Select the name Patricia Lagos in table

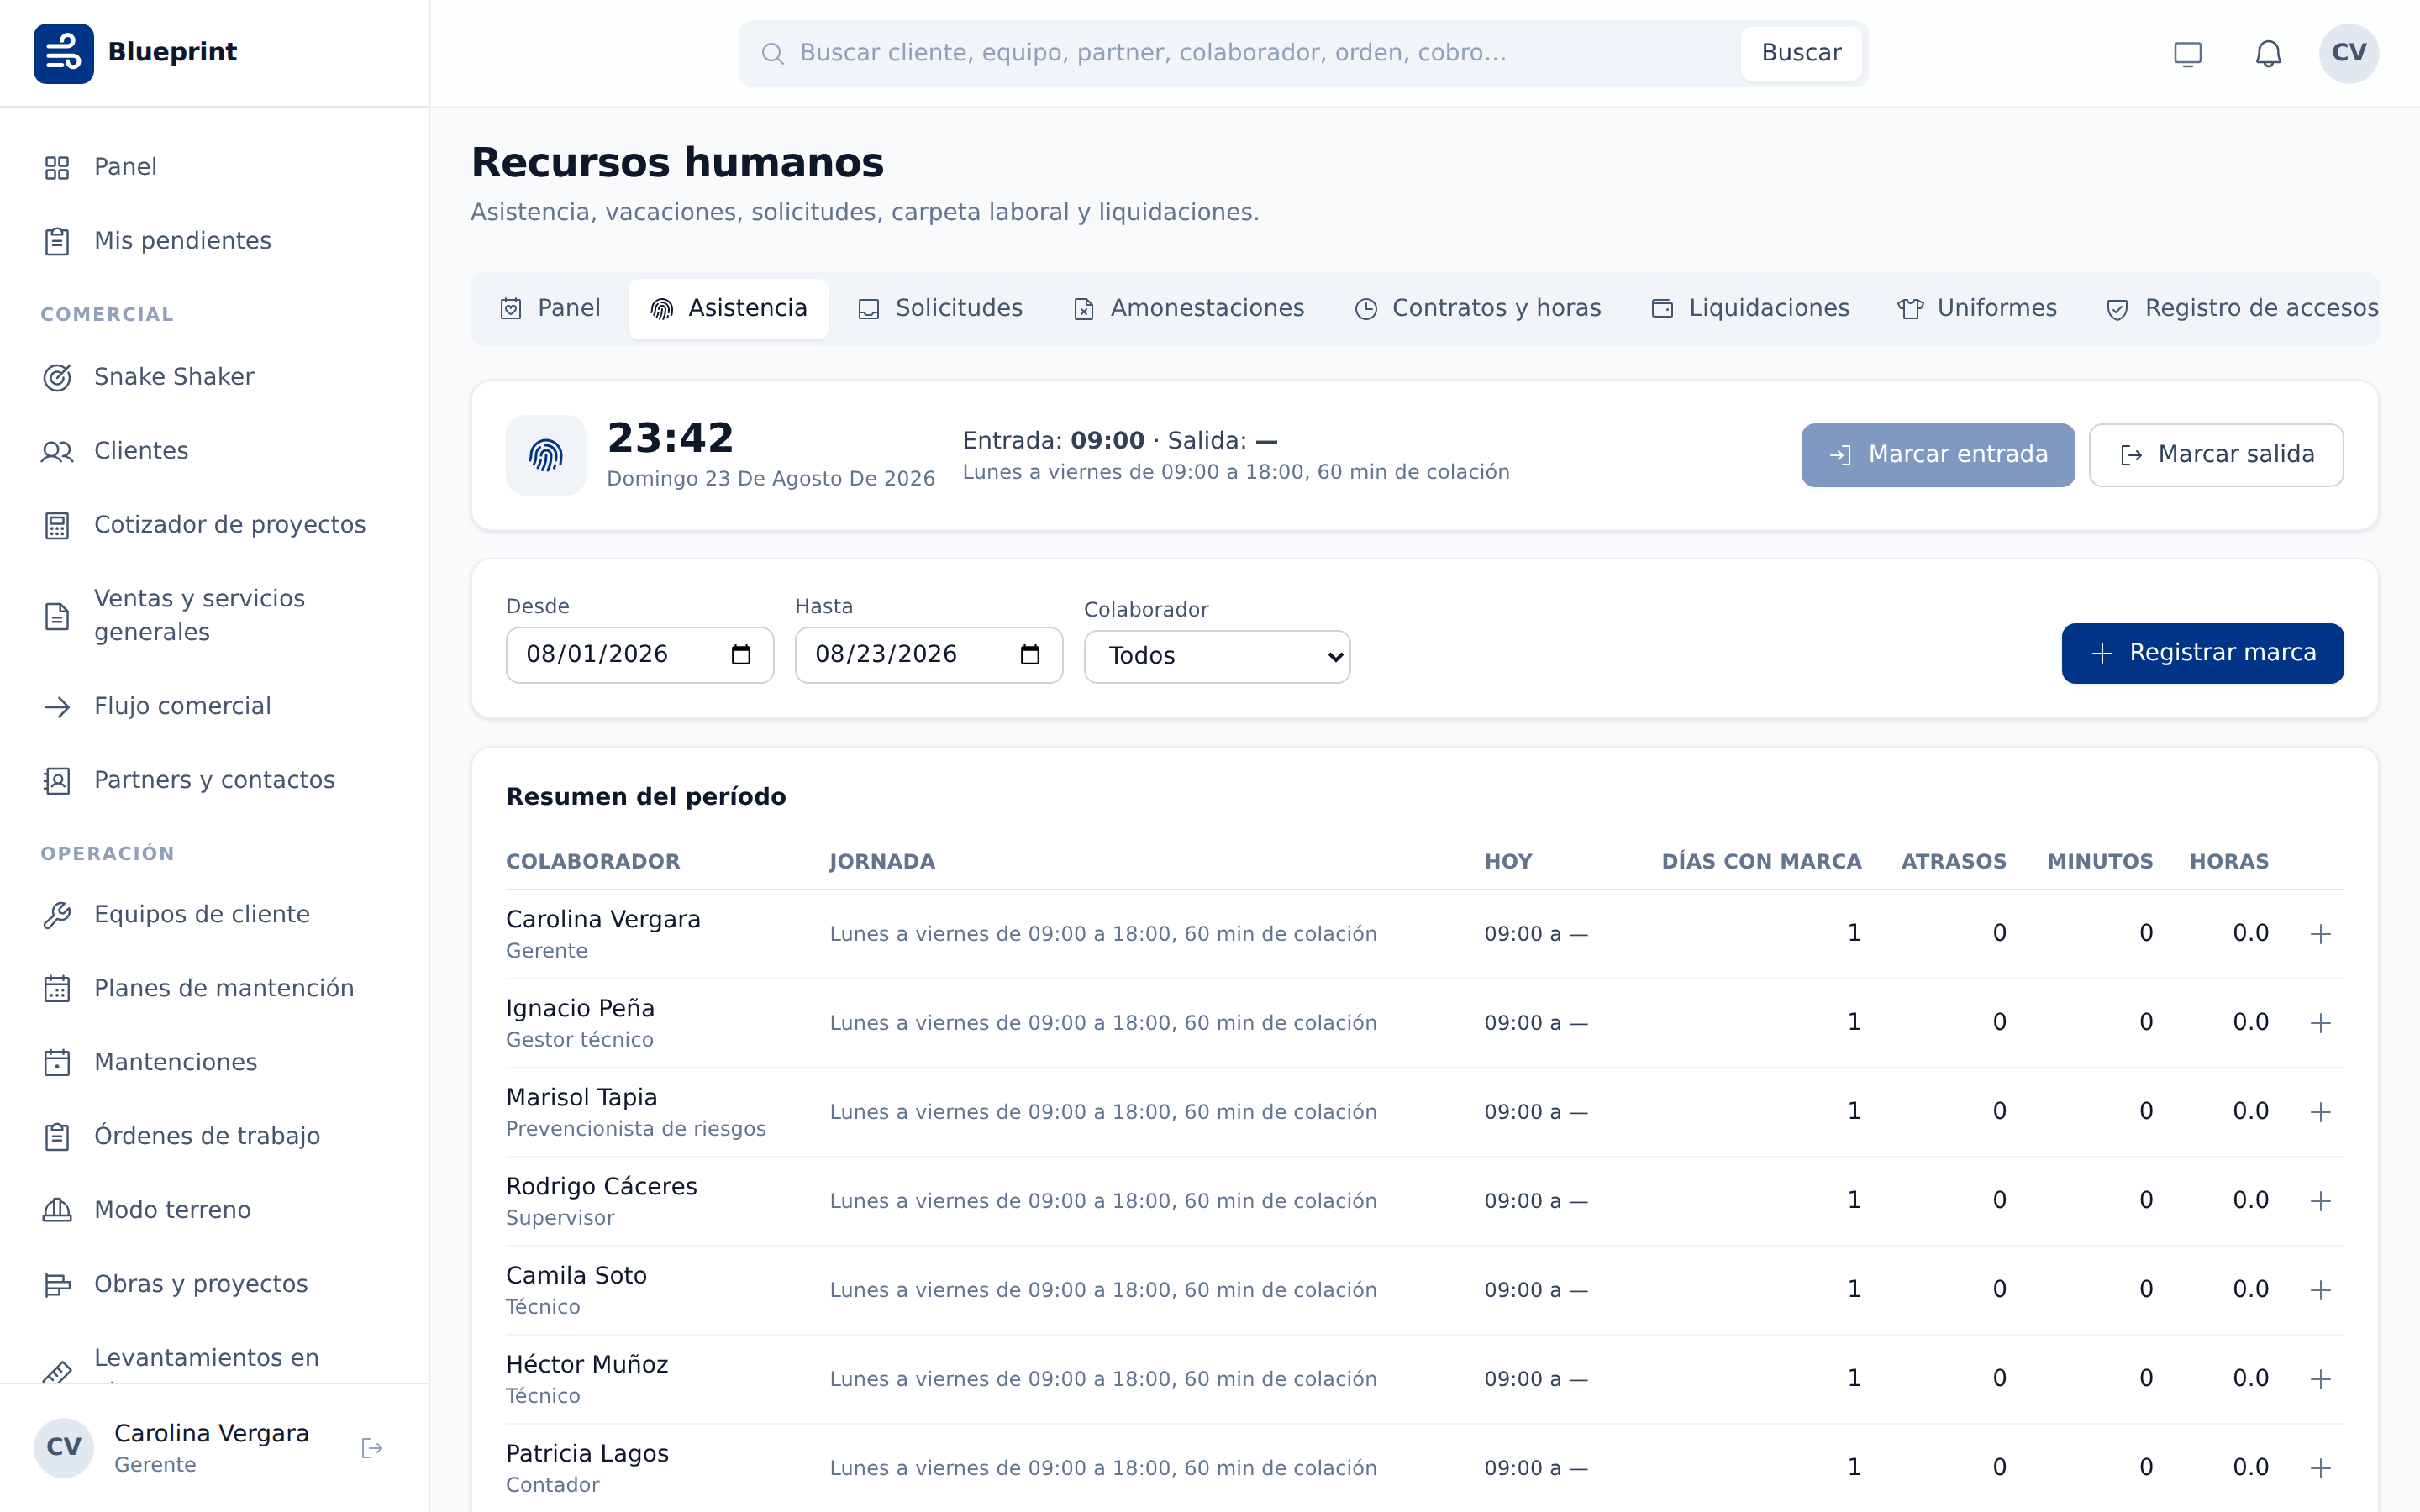(587, 1454)
